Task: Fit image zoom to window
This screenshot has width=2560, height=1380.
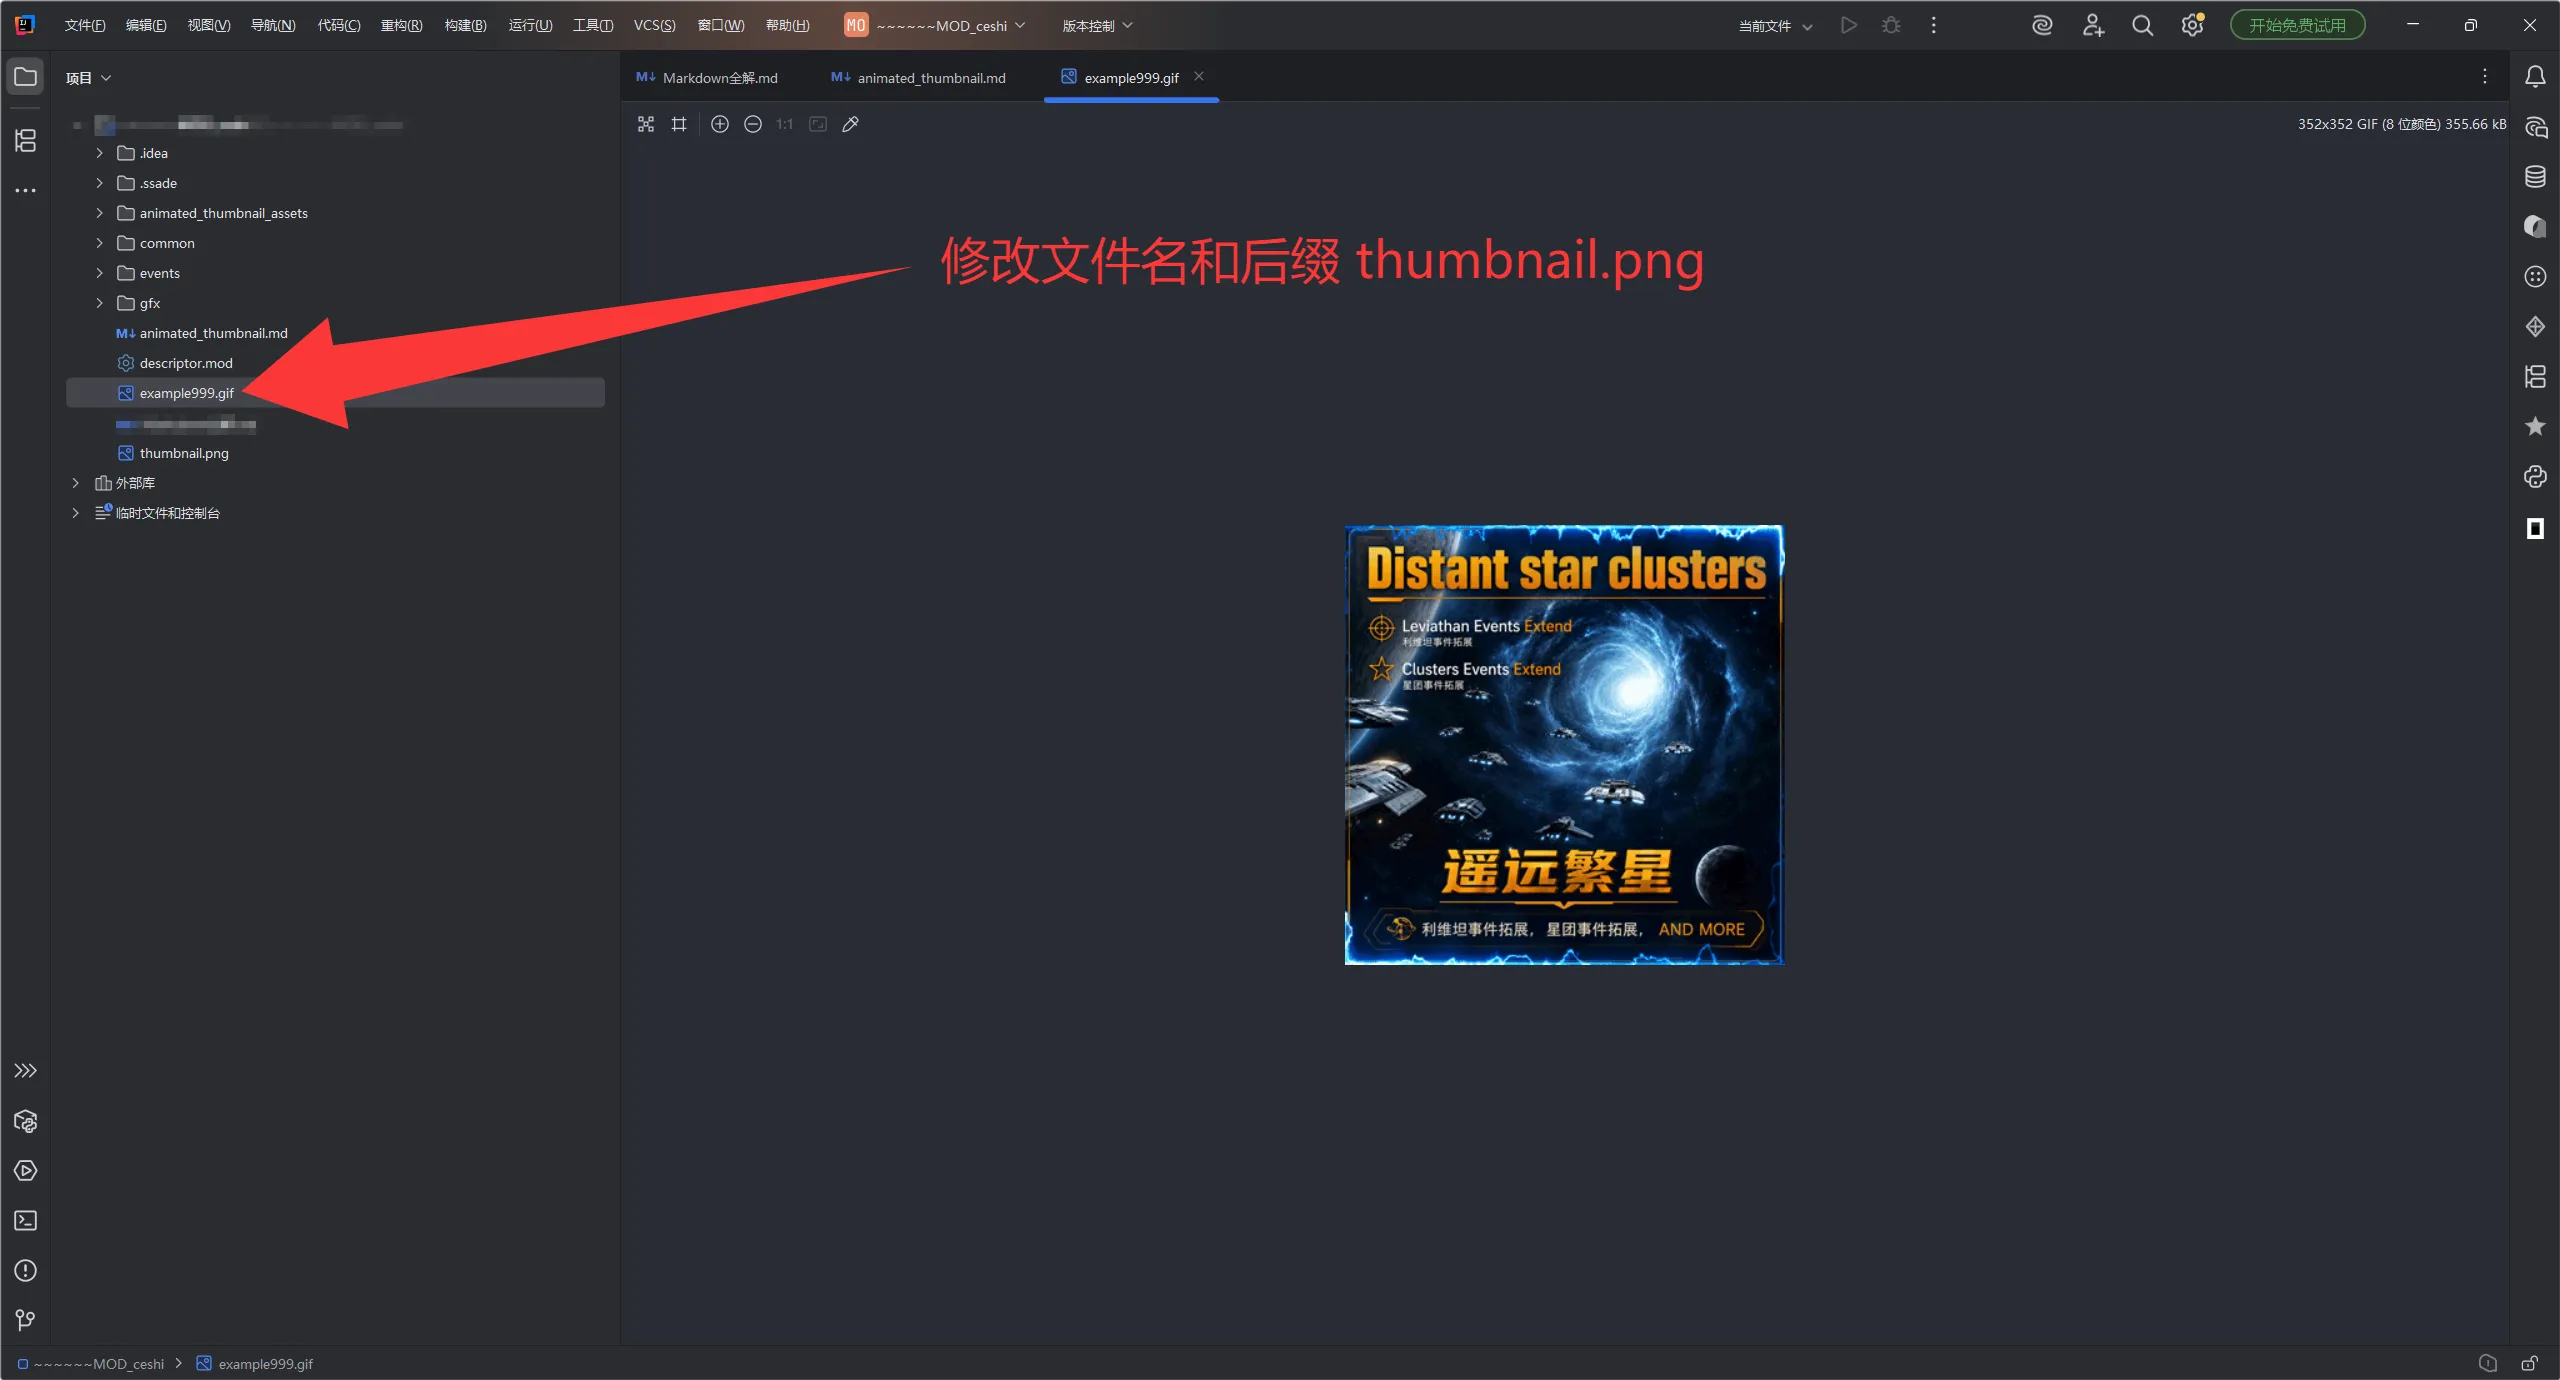Action: pyautogui.click(x=818, y=124)
